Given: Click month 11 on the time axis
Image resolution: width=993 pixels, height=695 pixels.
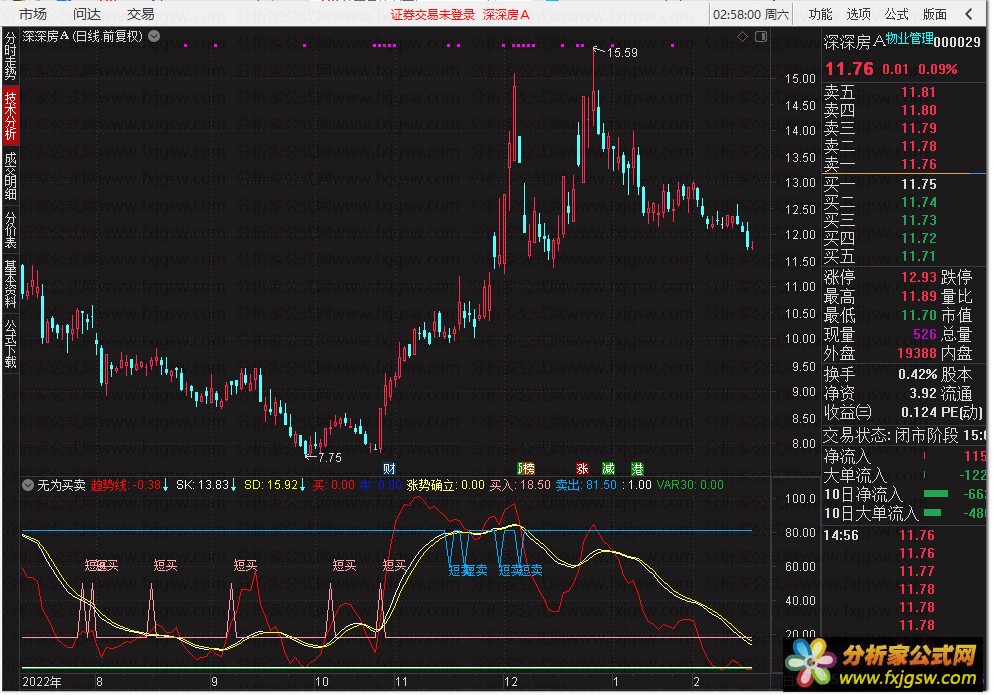Looking at the screenshot, I should pos(401,682).
